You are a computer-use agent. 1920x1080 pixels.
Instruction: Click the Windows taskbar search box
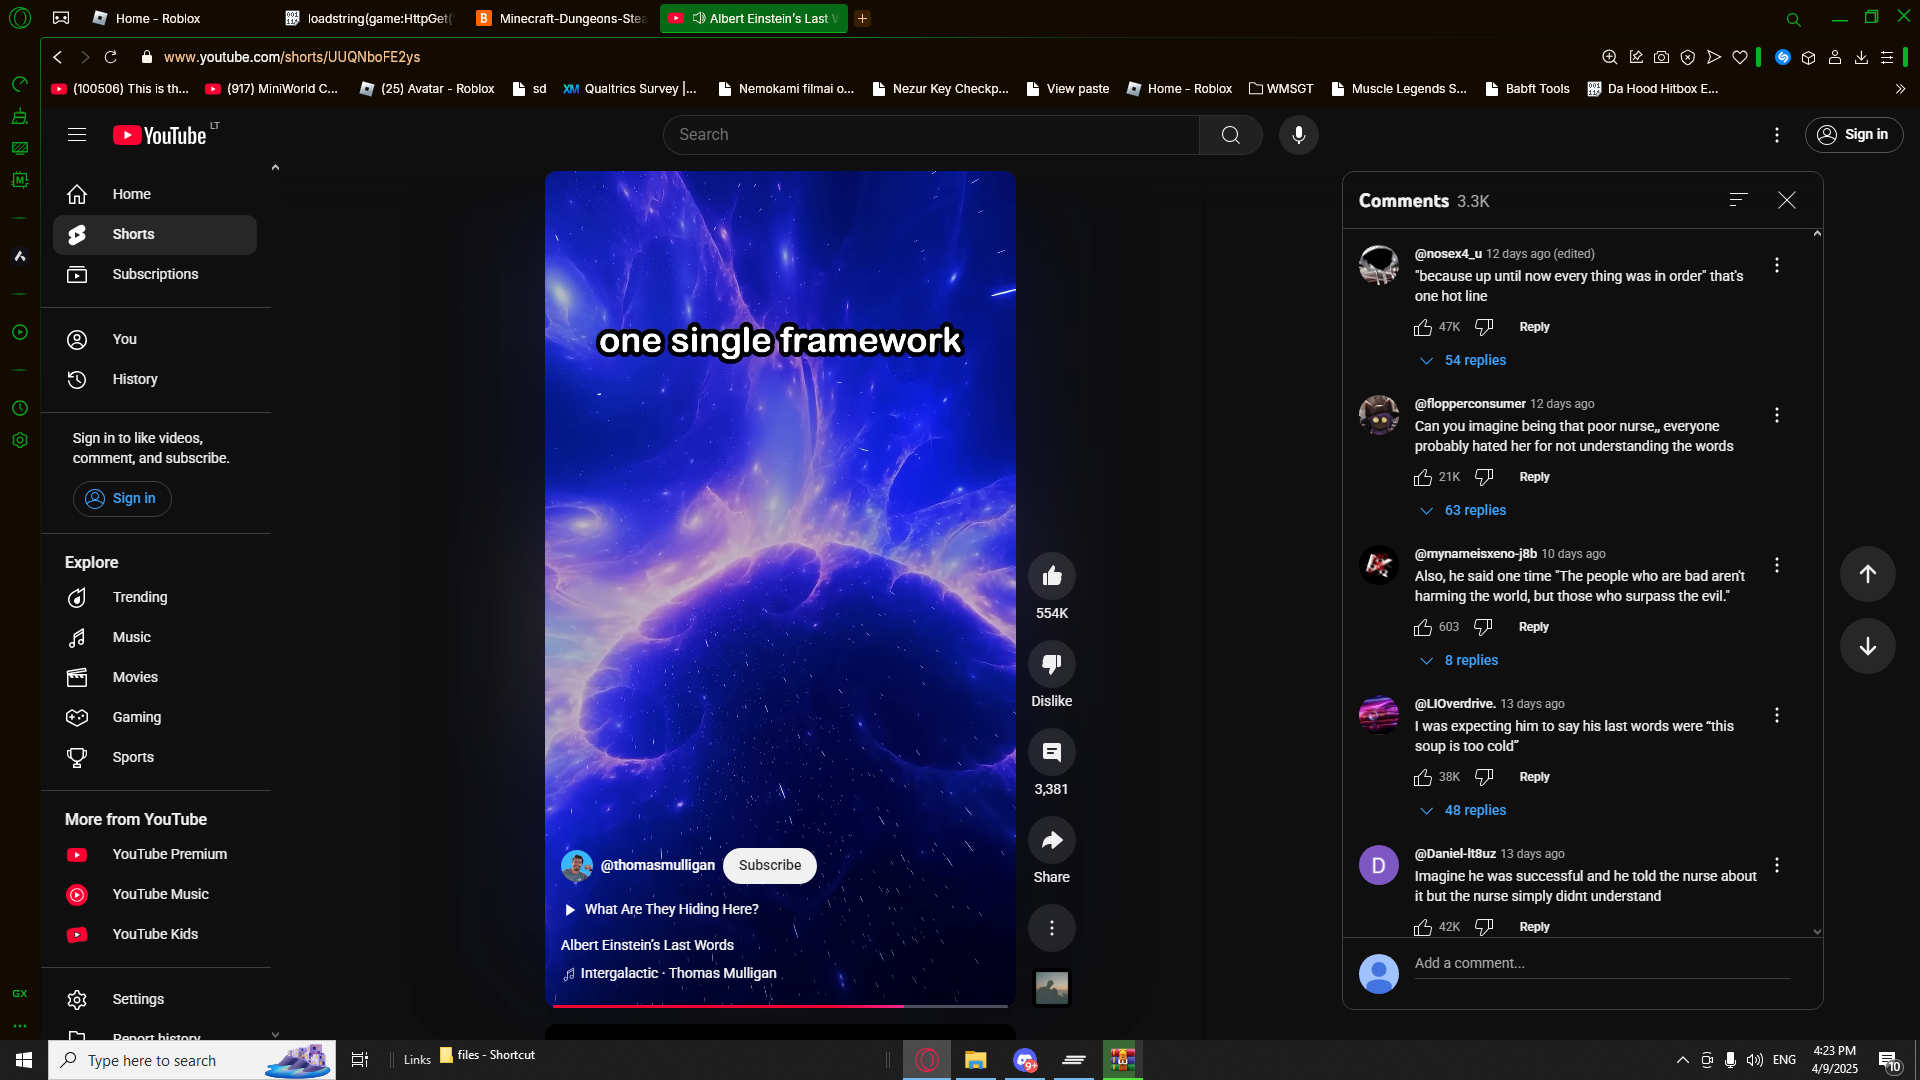point(192,1060)
